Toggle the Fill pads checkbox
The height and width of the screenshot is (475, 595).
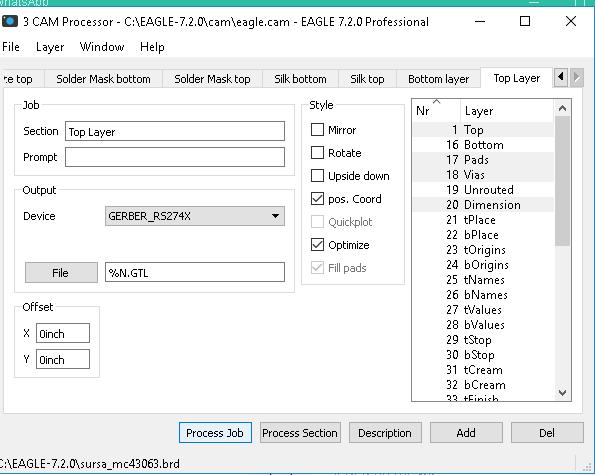click(317, 268)
